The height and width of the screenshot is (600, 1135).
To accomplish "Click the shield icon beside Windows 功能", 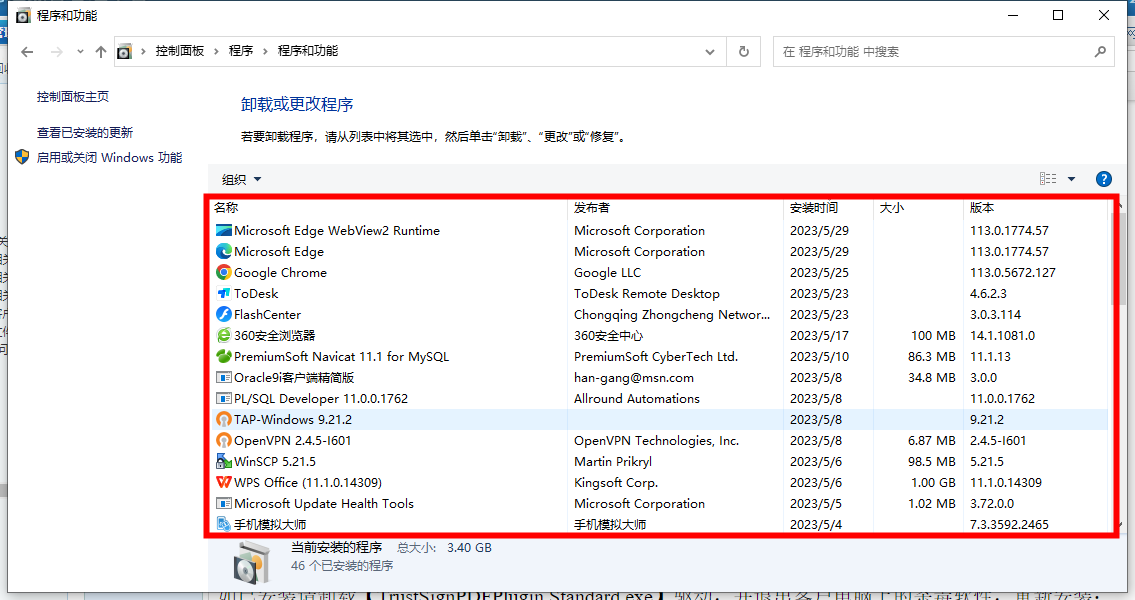I will (x=22, y=157).
